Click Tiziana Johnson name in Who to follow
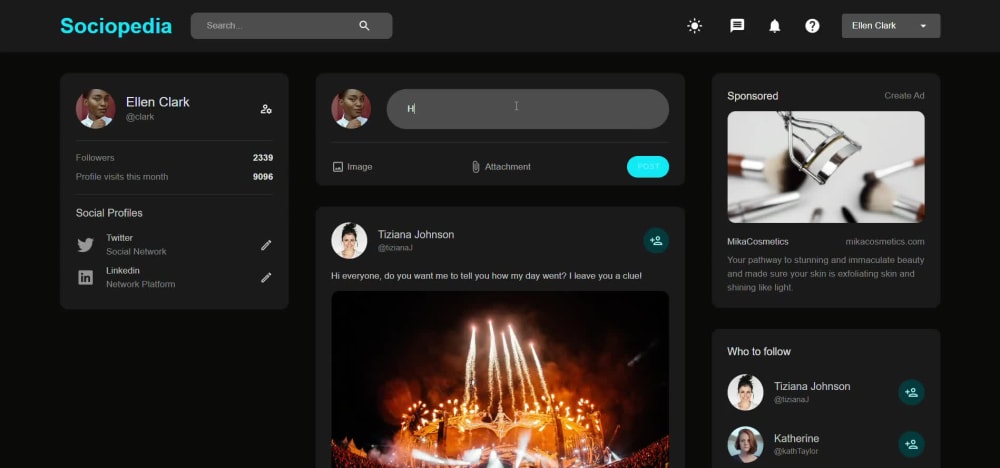 pyautogui.click(x=812, y=386)
